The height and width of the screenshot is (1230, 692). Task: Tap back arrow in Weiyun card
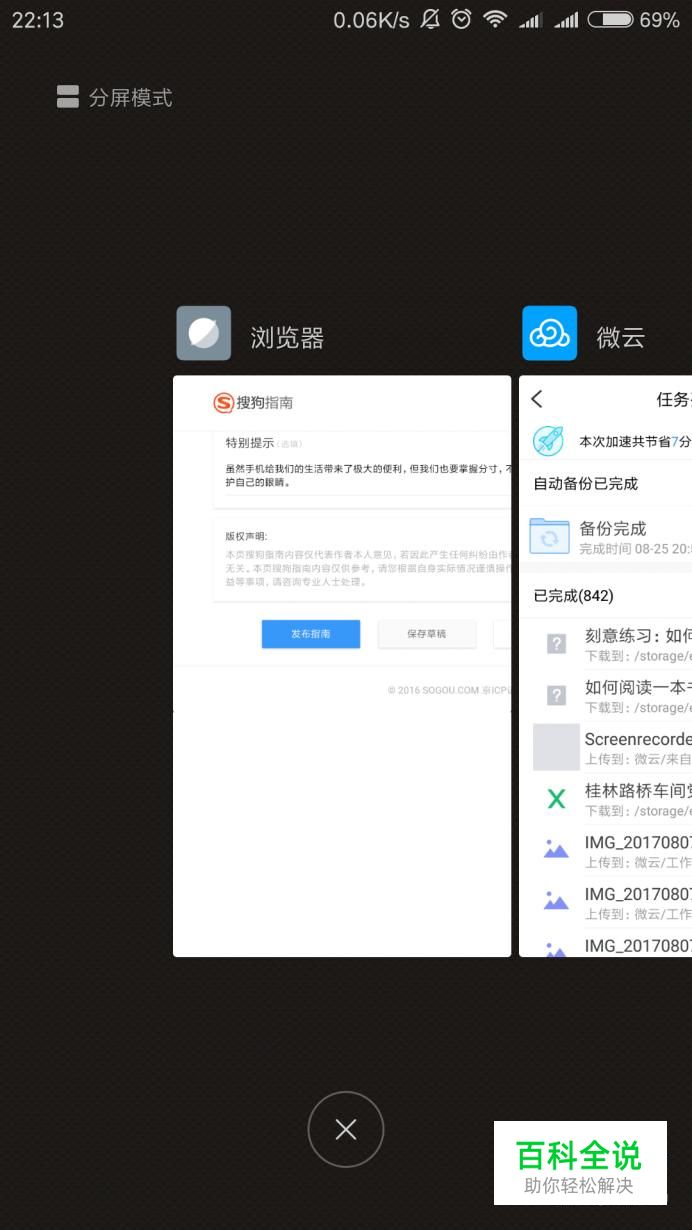tap(537, 399)
